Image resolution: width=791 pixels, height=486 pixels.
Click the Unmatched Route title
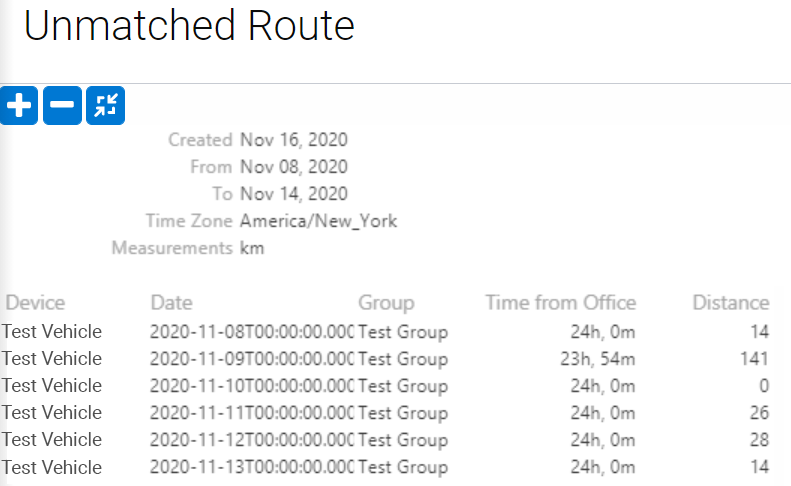click(189, 25)
